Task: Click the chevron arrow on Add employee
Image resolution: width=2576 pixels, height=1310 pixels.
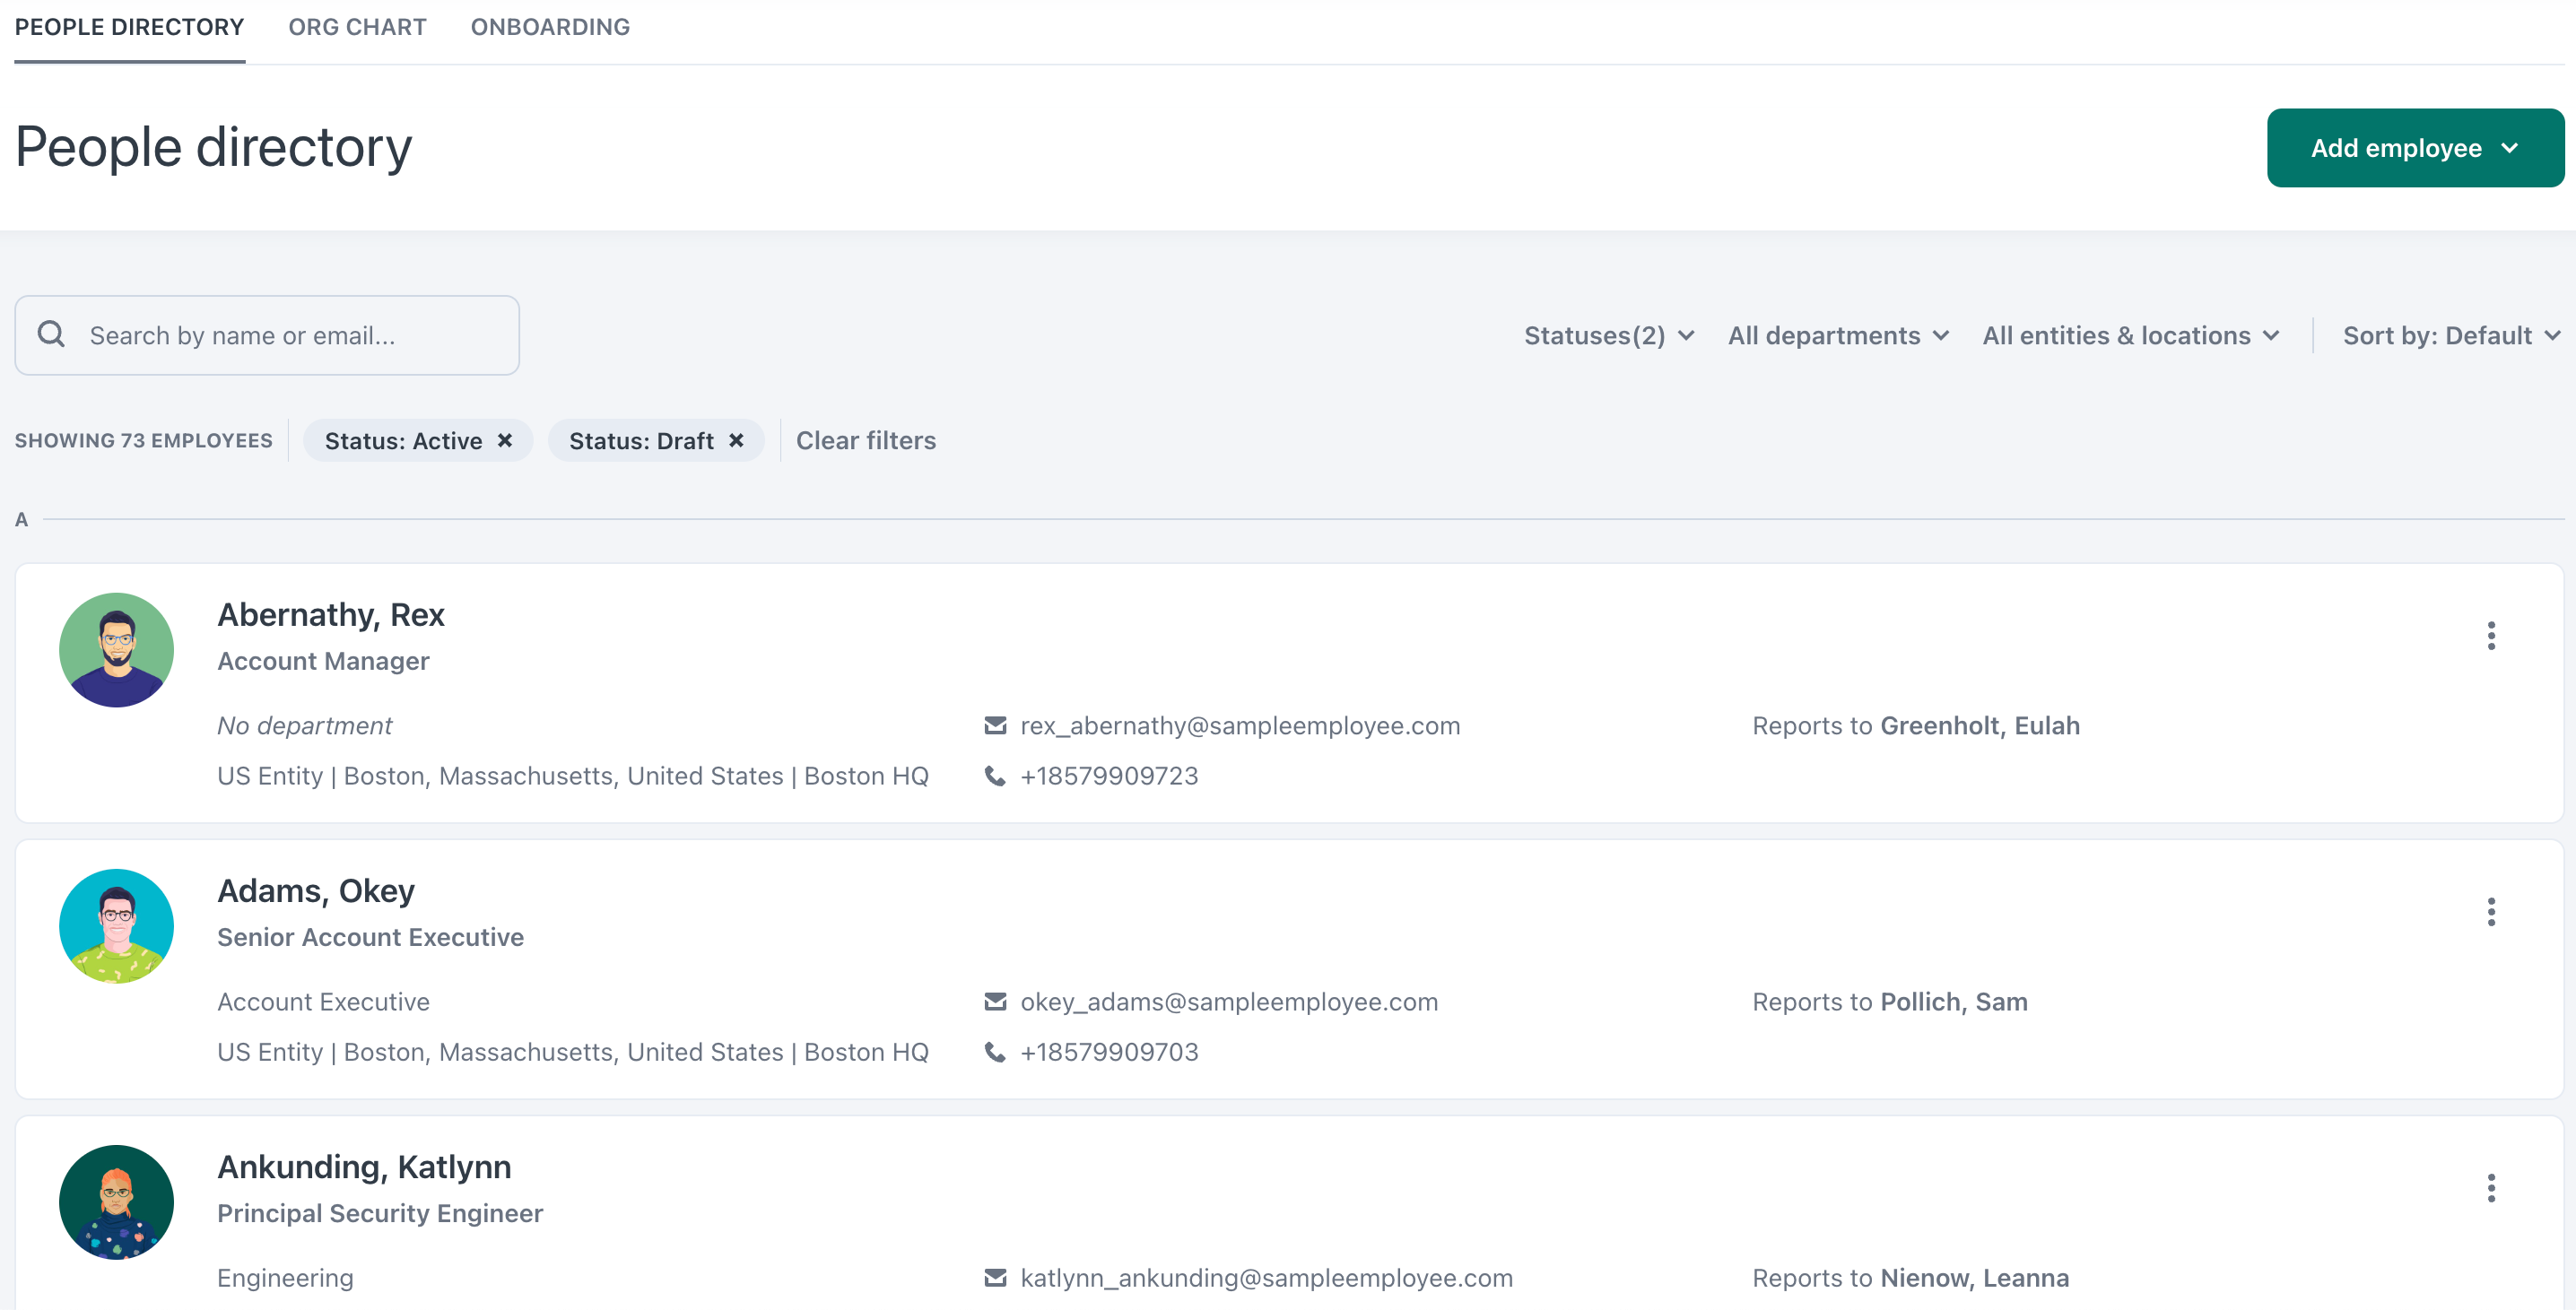Action: (x=2509, y=148)
